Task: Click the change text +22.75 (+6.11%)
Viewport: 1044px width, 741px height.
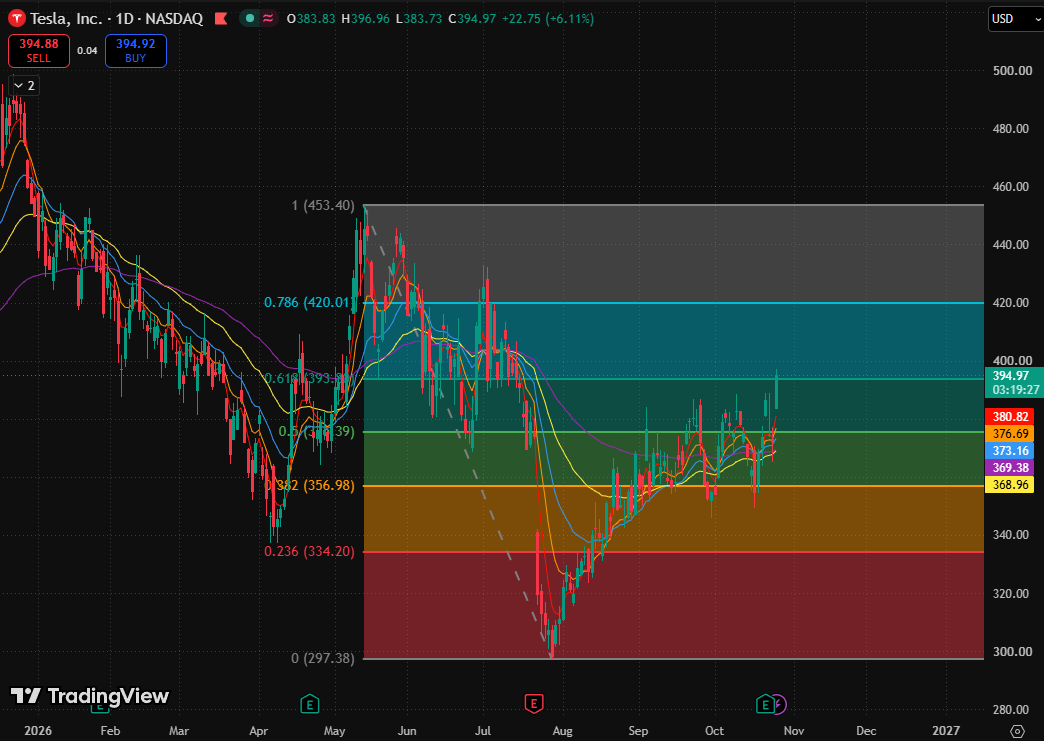Action: click(547, 19)
